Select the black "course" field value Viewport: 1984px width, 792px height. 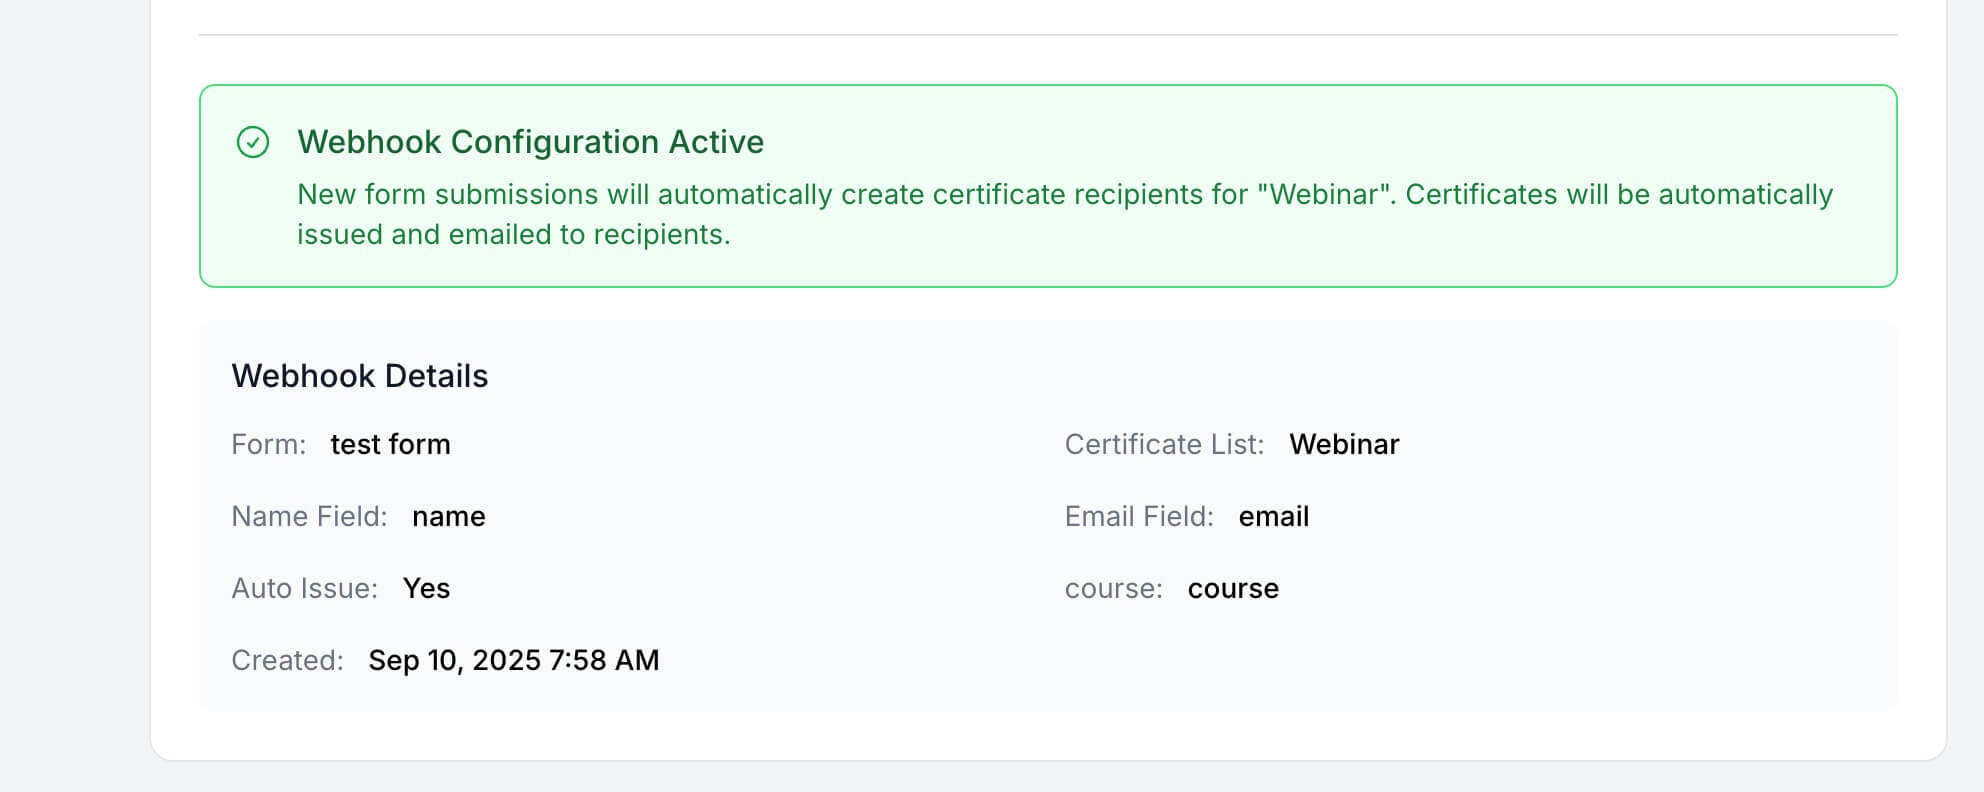(1233, 589)
